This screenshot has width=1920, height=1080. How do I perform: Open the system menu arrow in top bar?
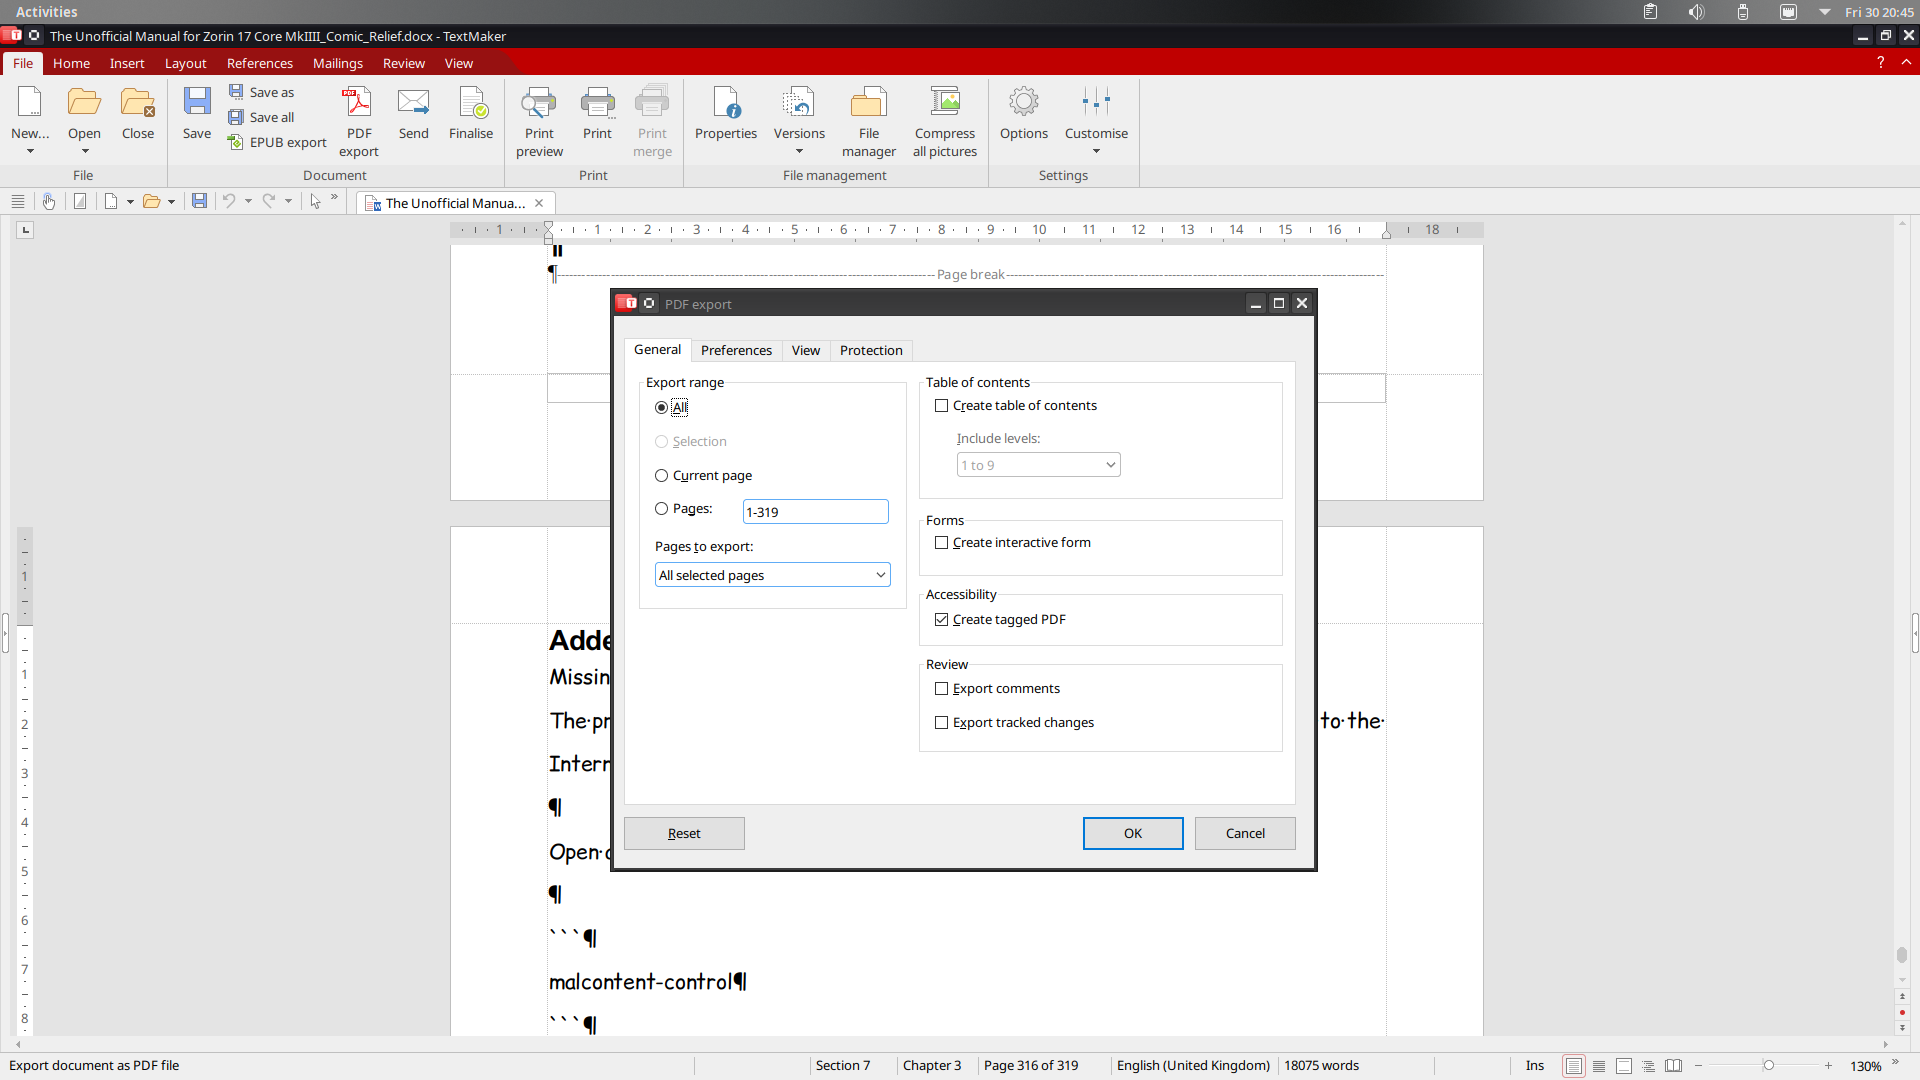click(1824, 12)
